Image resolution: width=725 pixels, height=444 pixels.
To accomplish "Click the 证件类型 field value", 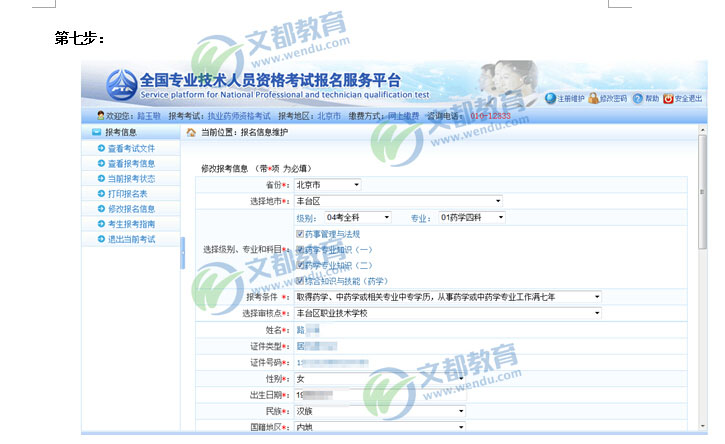I will pos(317,346).
